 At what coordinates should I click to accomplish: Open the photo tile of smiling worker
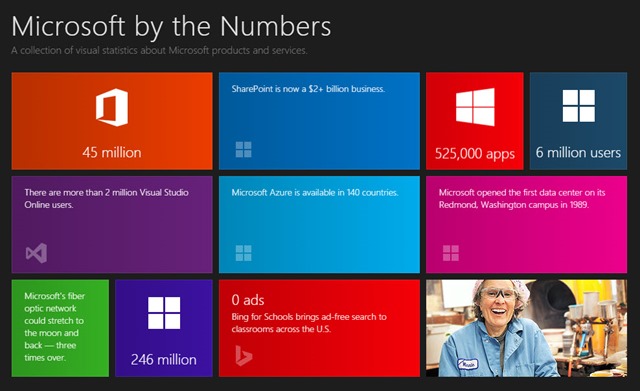point(527,328)
